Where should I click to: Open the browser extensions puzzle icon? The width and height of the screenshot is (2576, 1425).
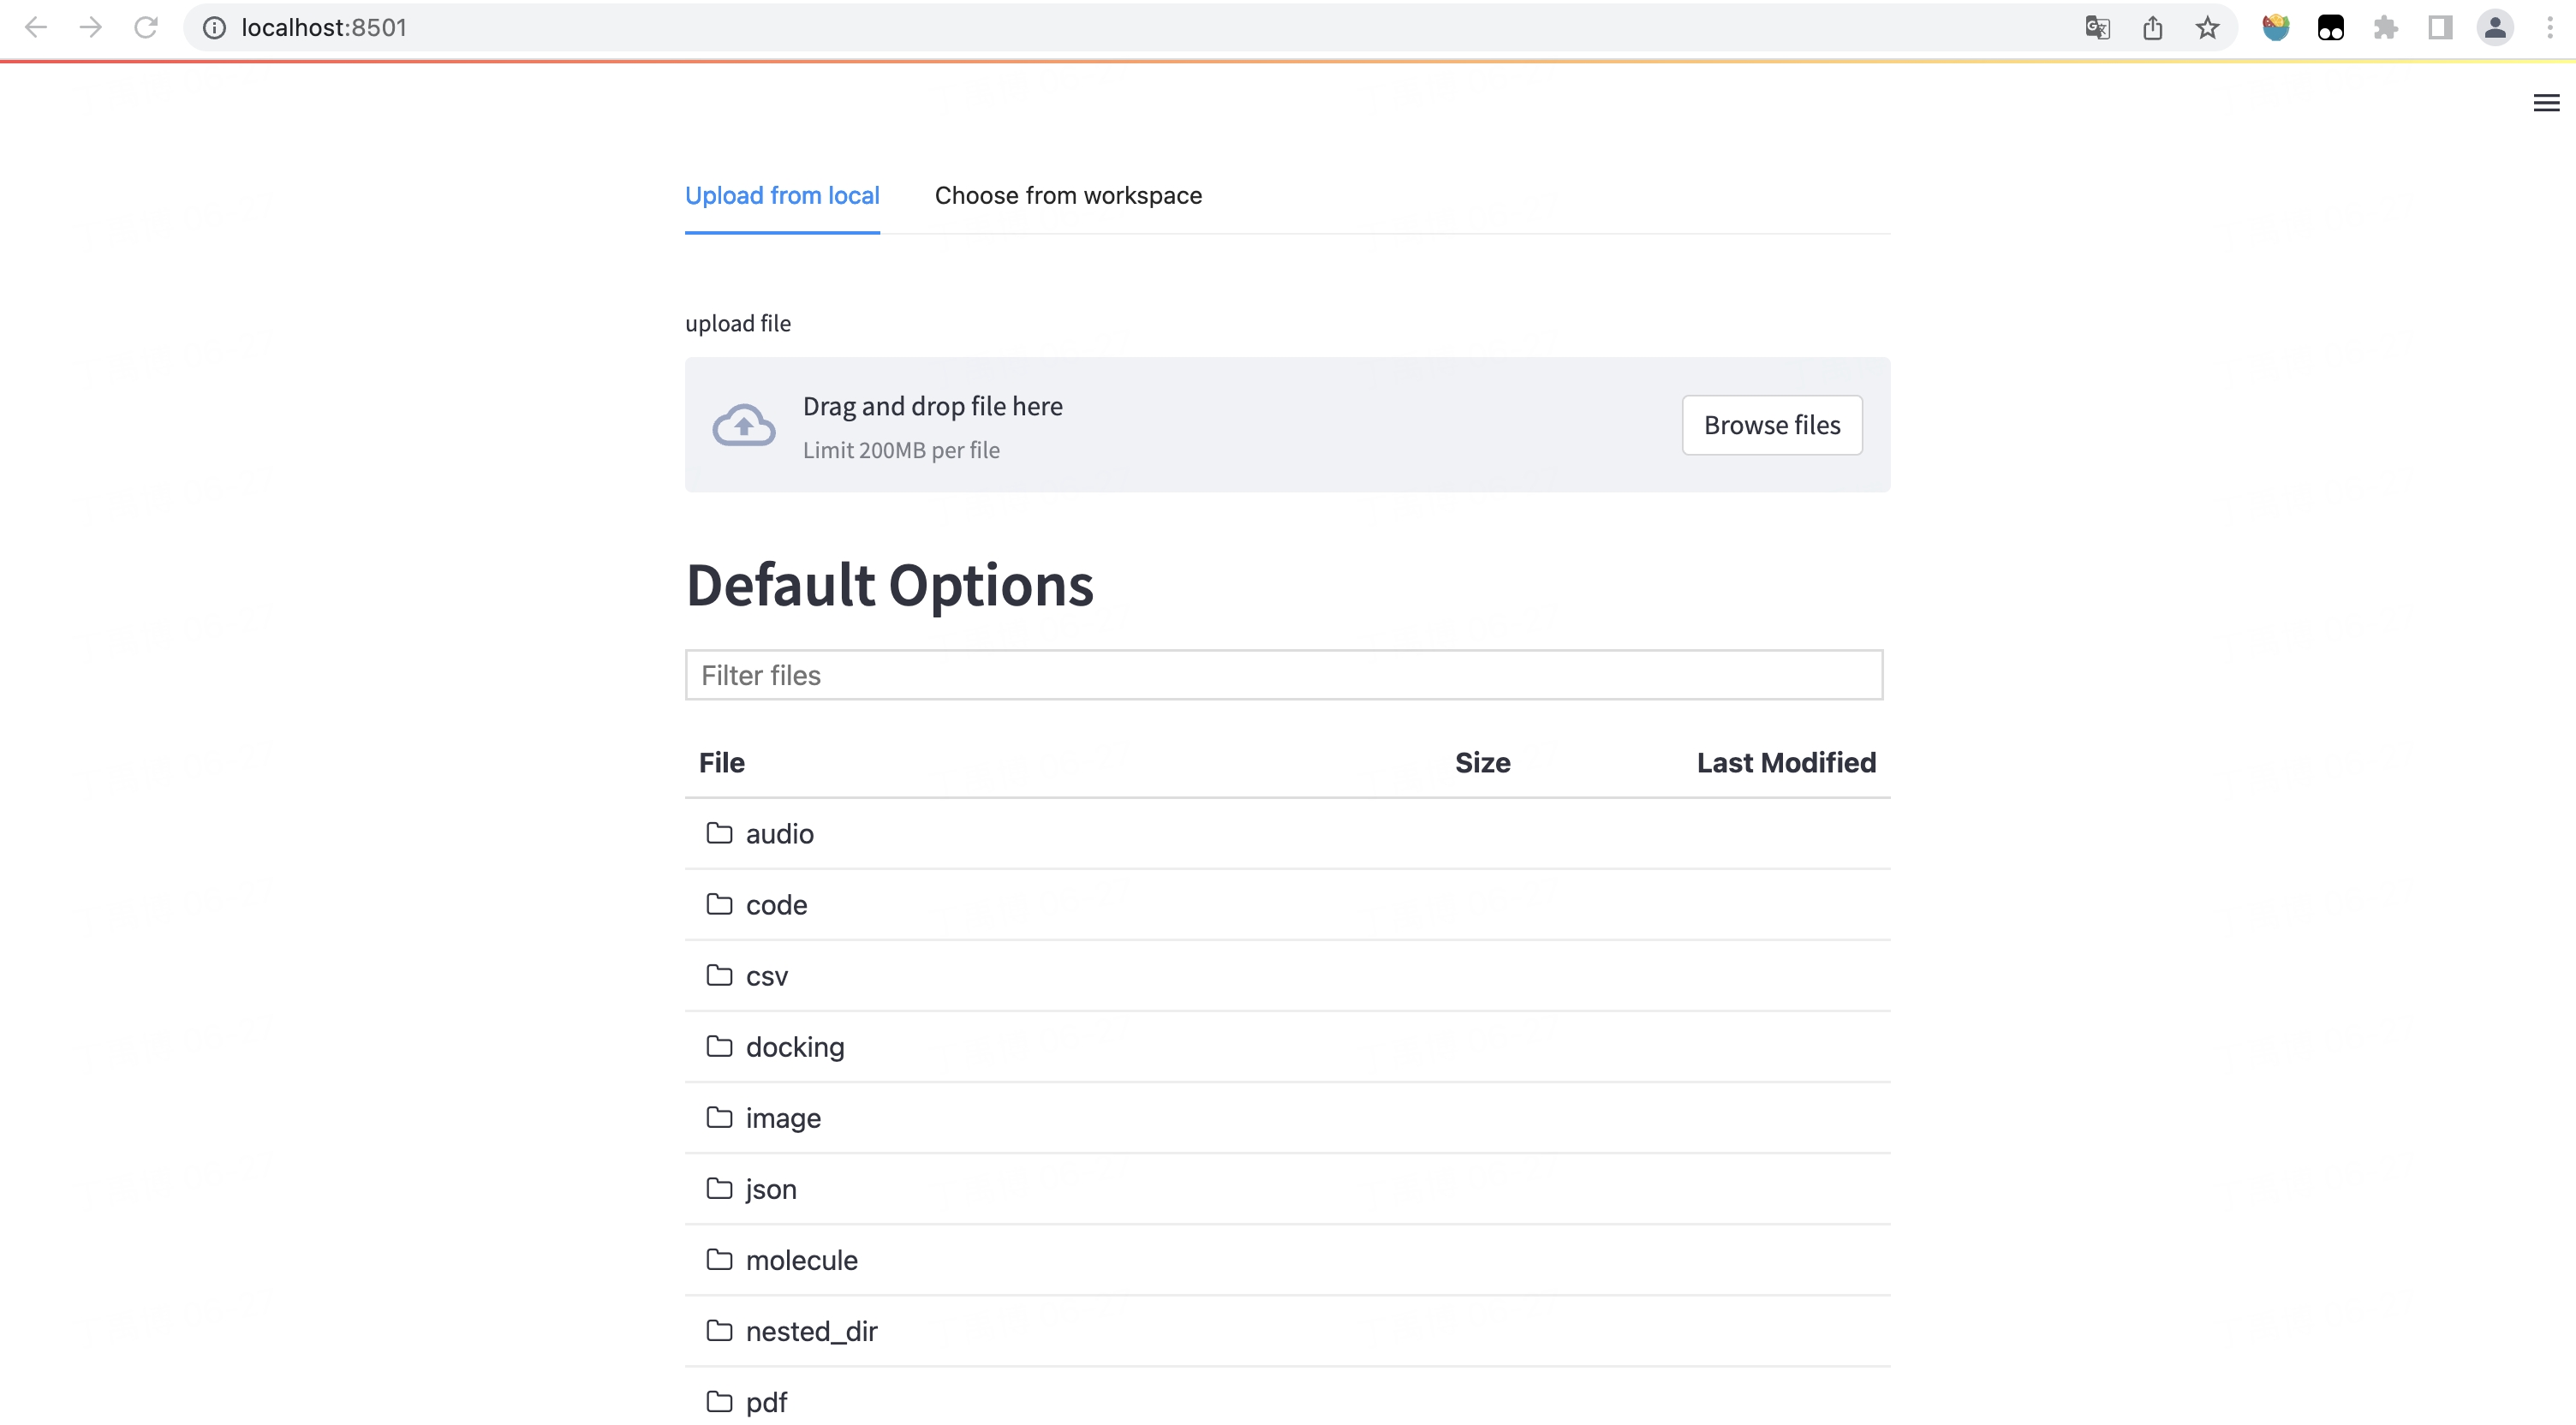(2385, 27)
